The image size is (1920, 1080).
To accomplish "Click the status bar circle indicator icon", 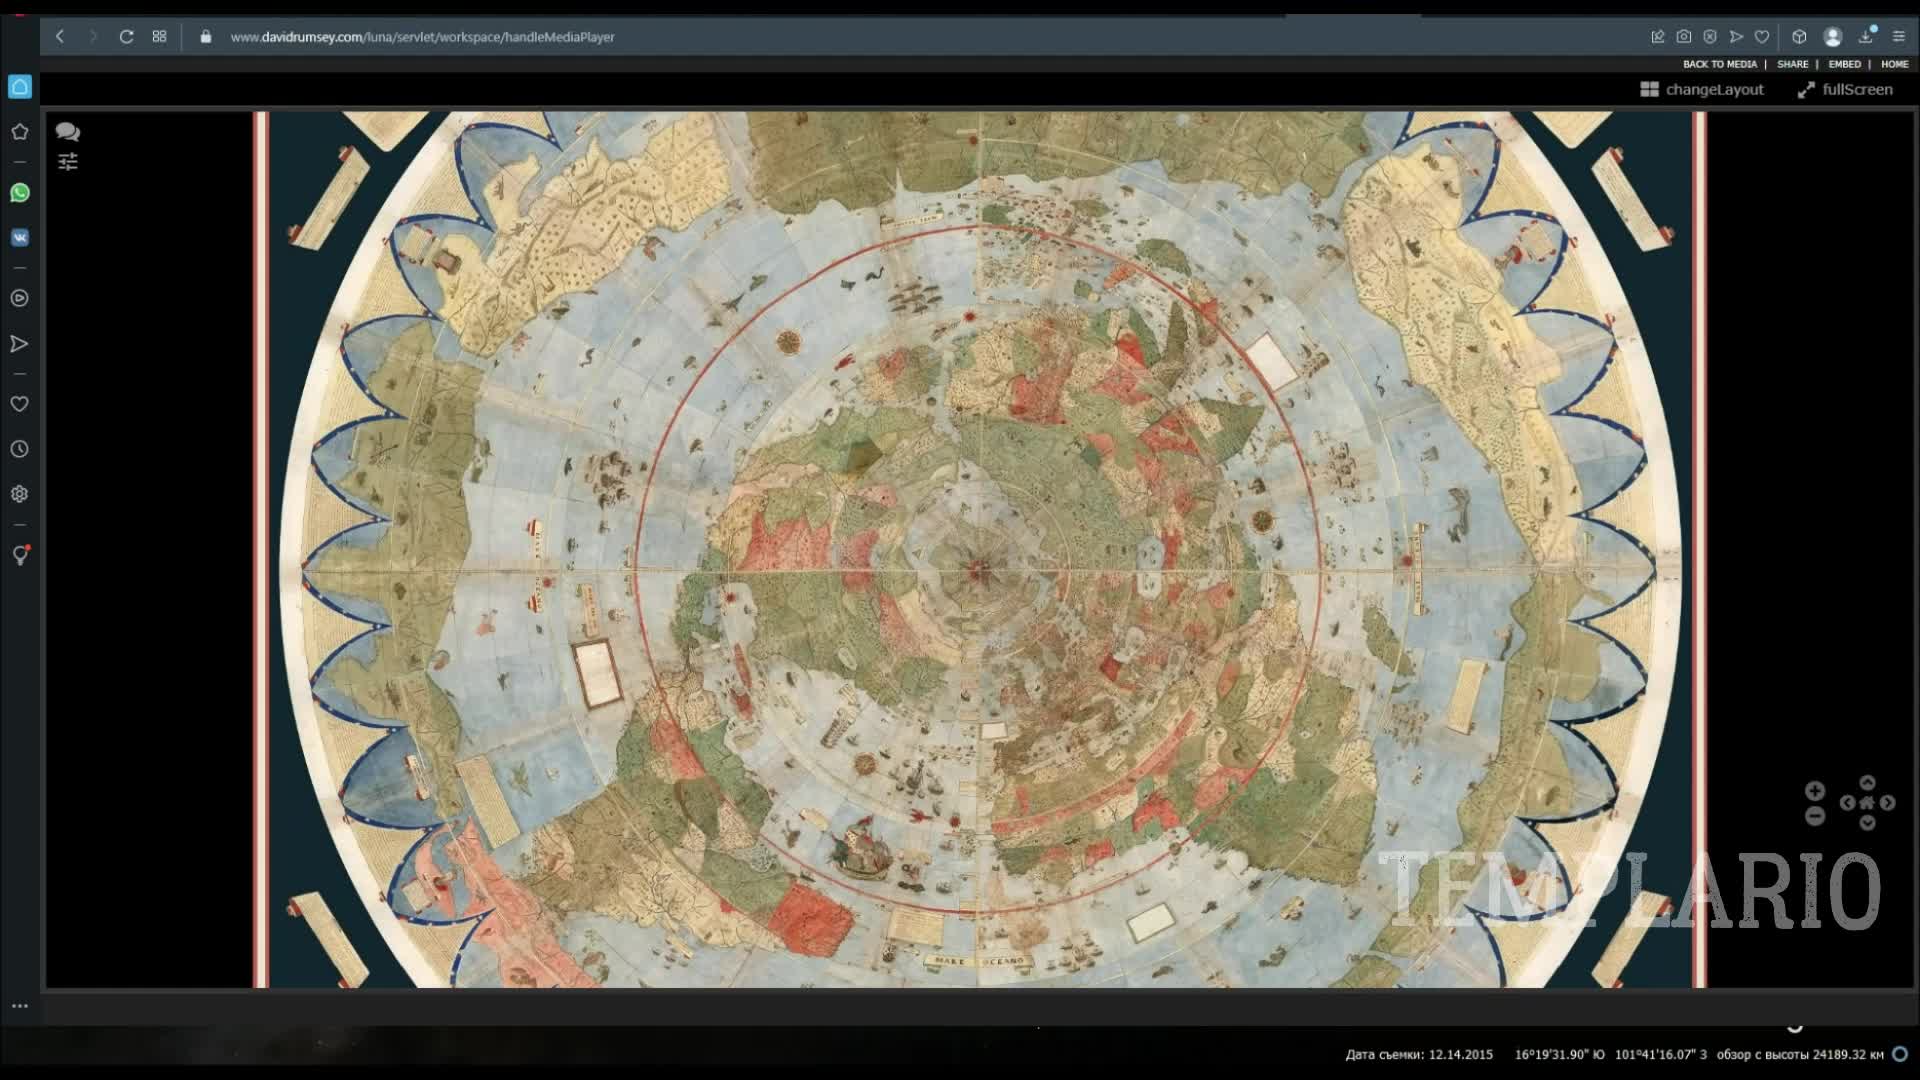I will coord(1900,1054).
